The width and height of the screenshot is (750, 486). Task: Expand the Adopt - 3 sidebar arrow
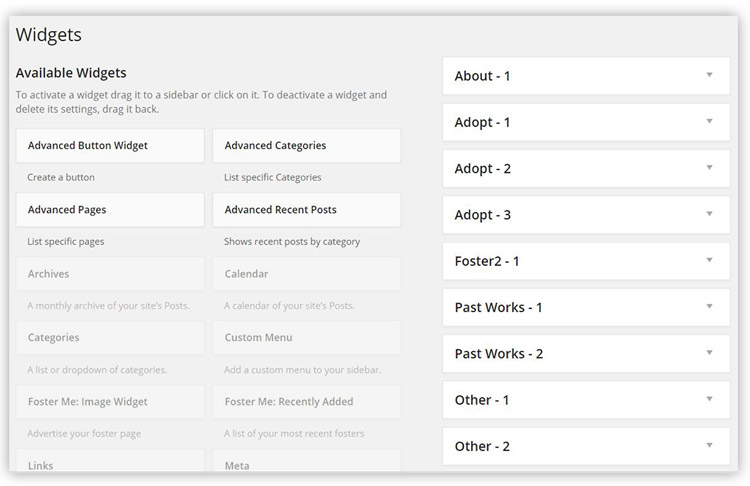tap(709, 214)
